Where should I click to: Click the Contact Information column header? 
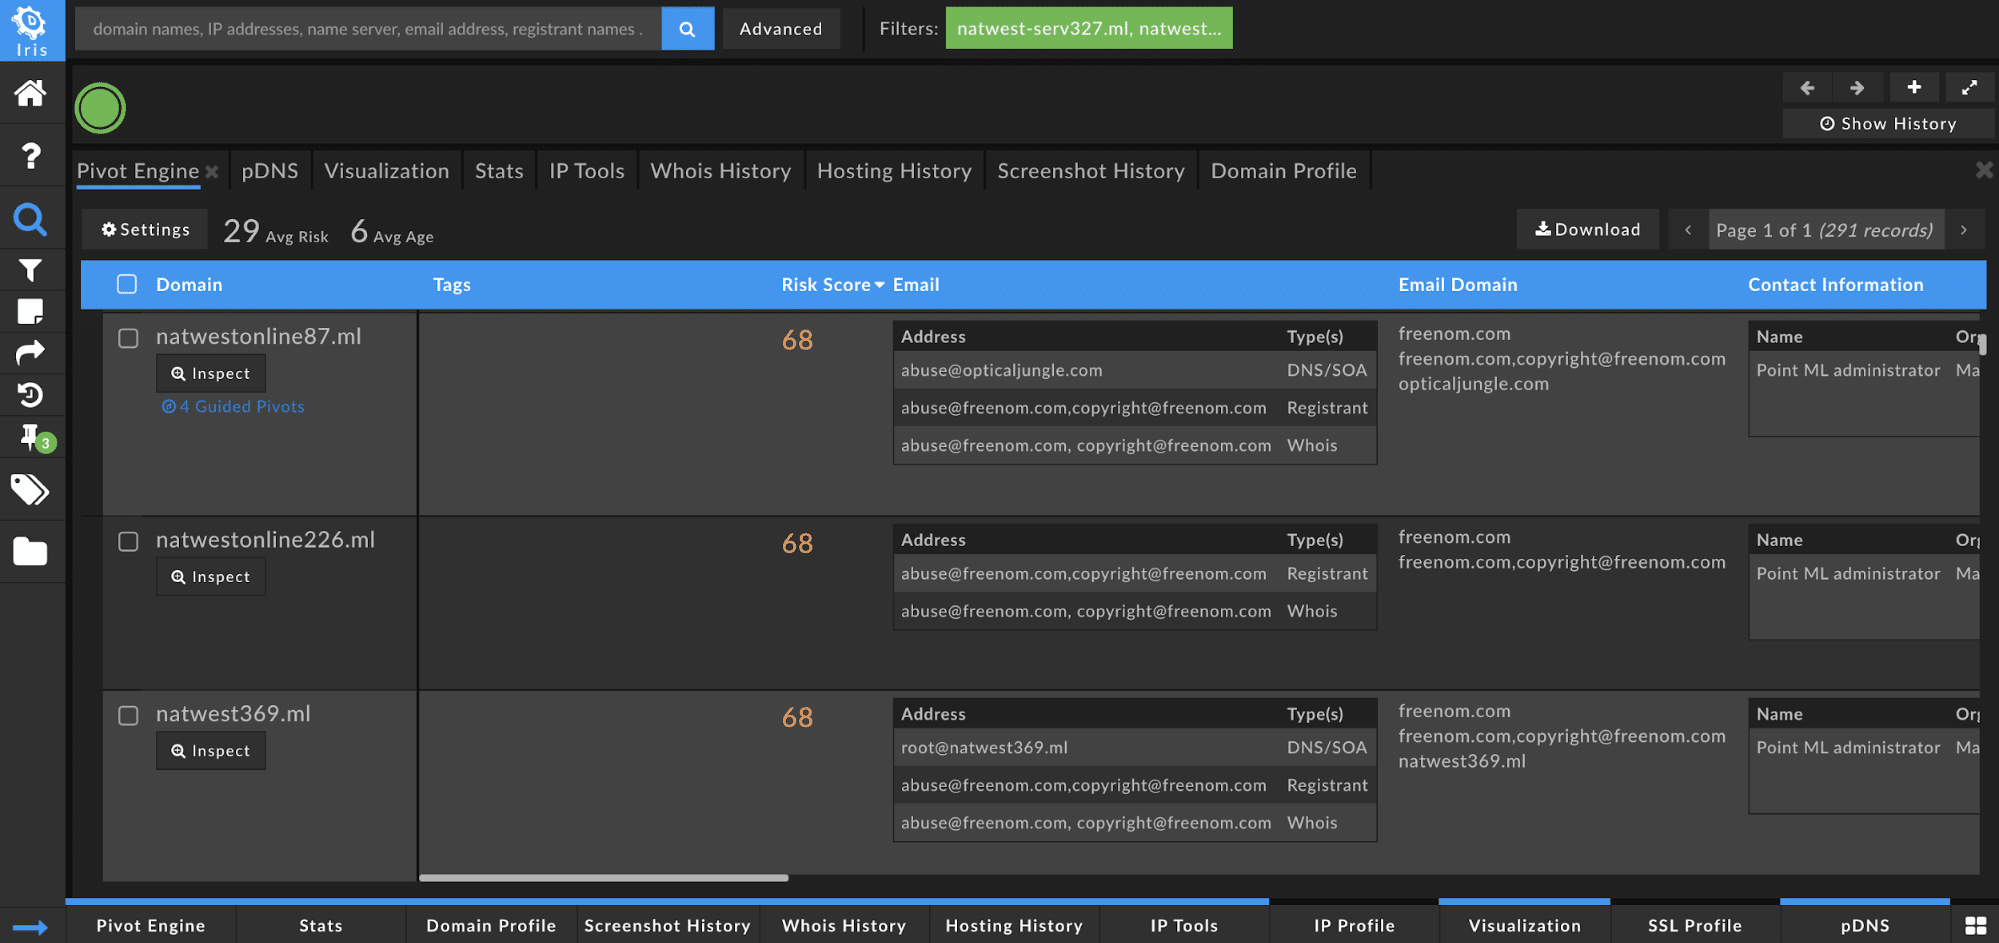click(1835, 285)
